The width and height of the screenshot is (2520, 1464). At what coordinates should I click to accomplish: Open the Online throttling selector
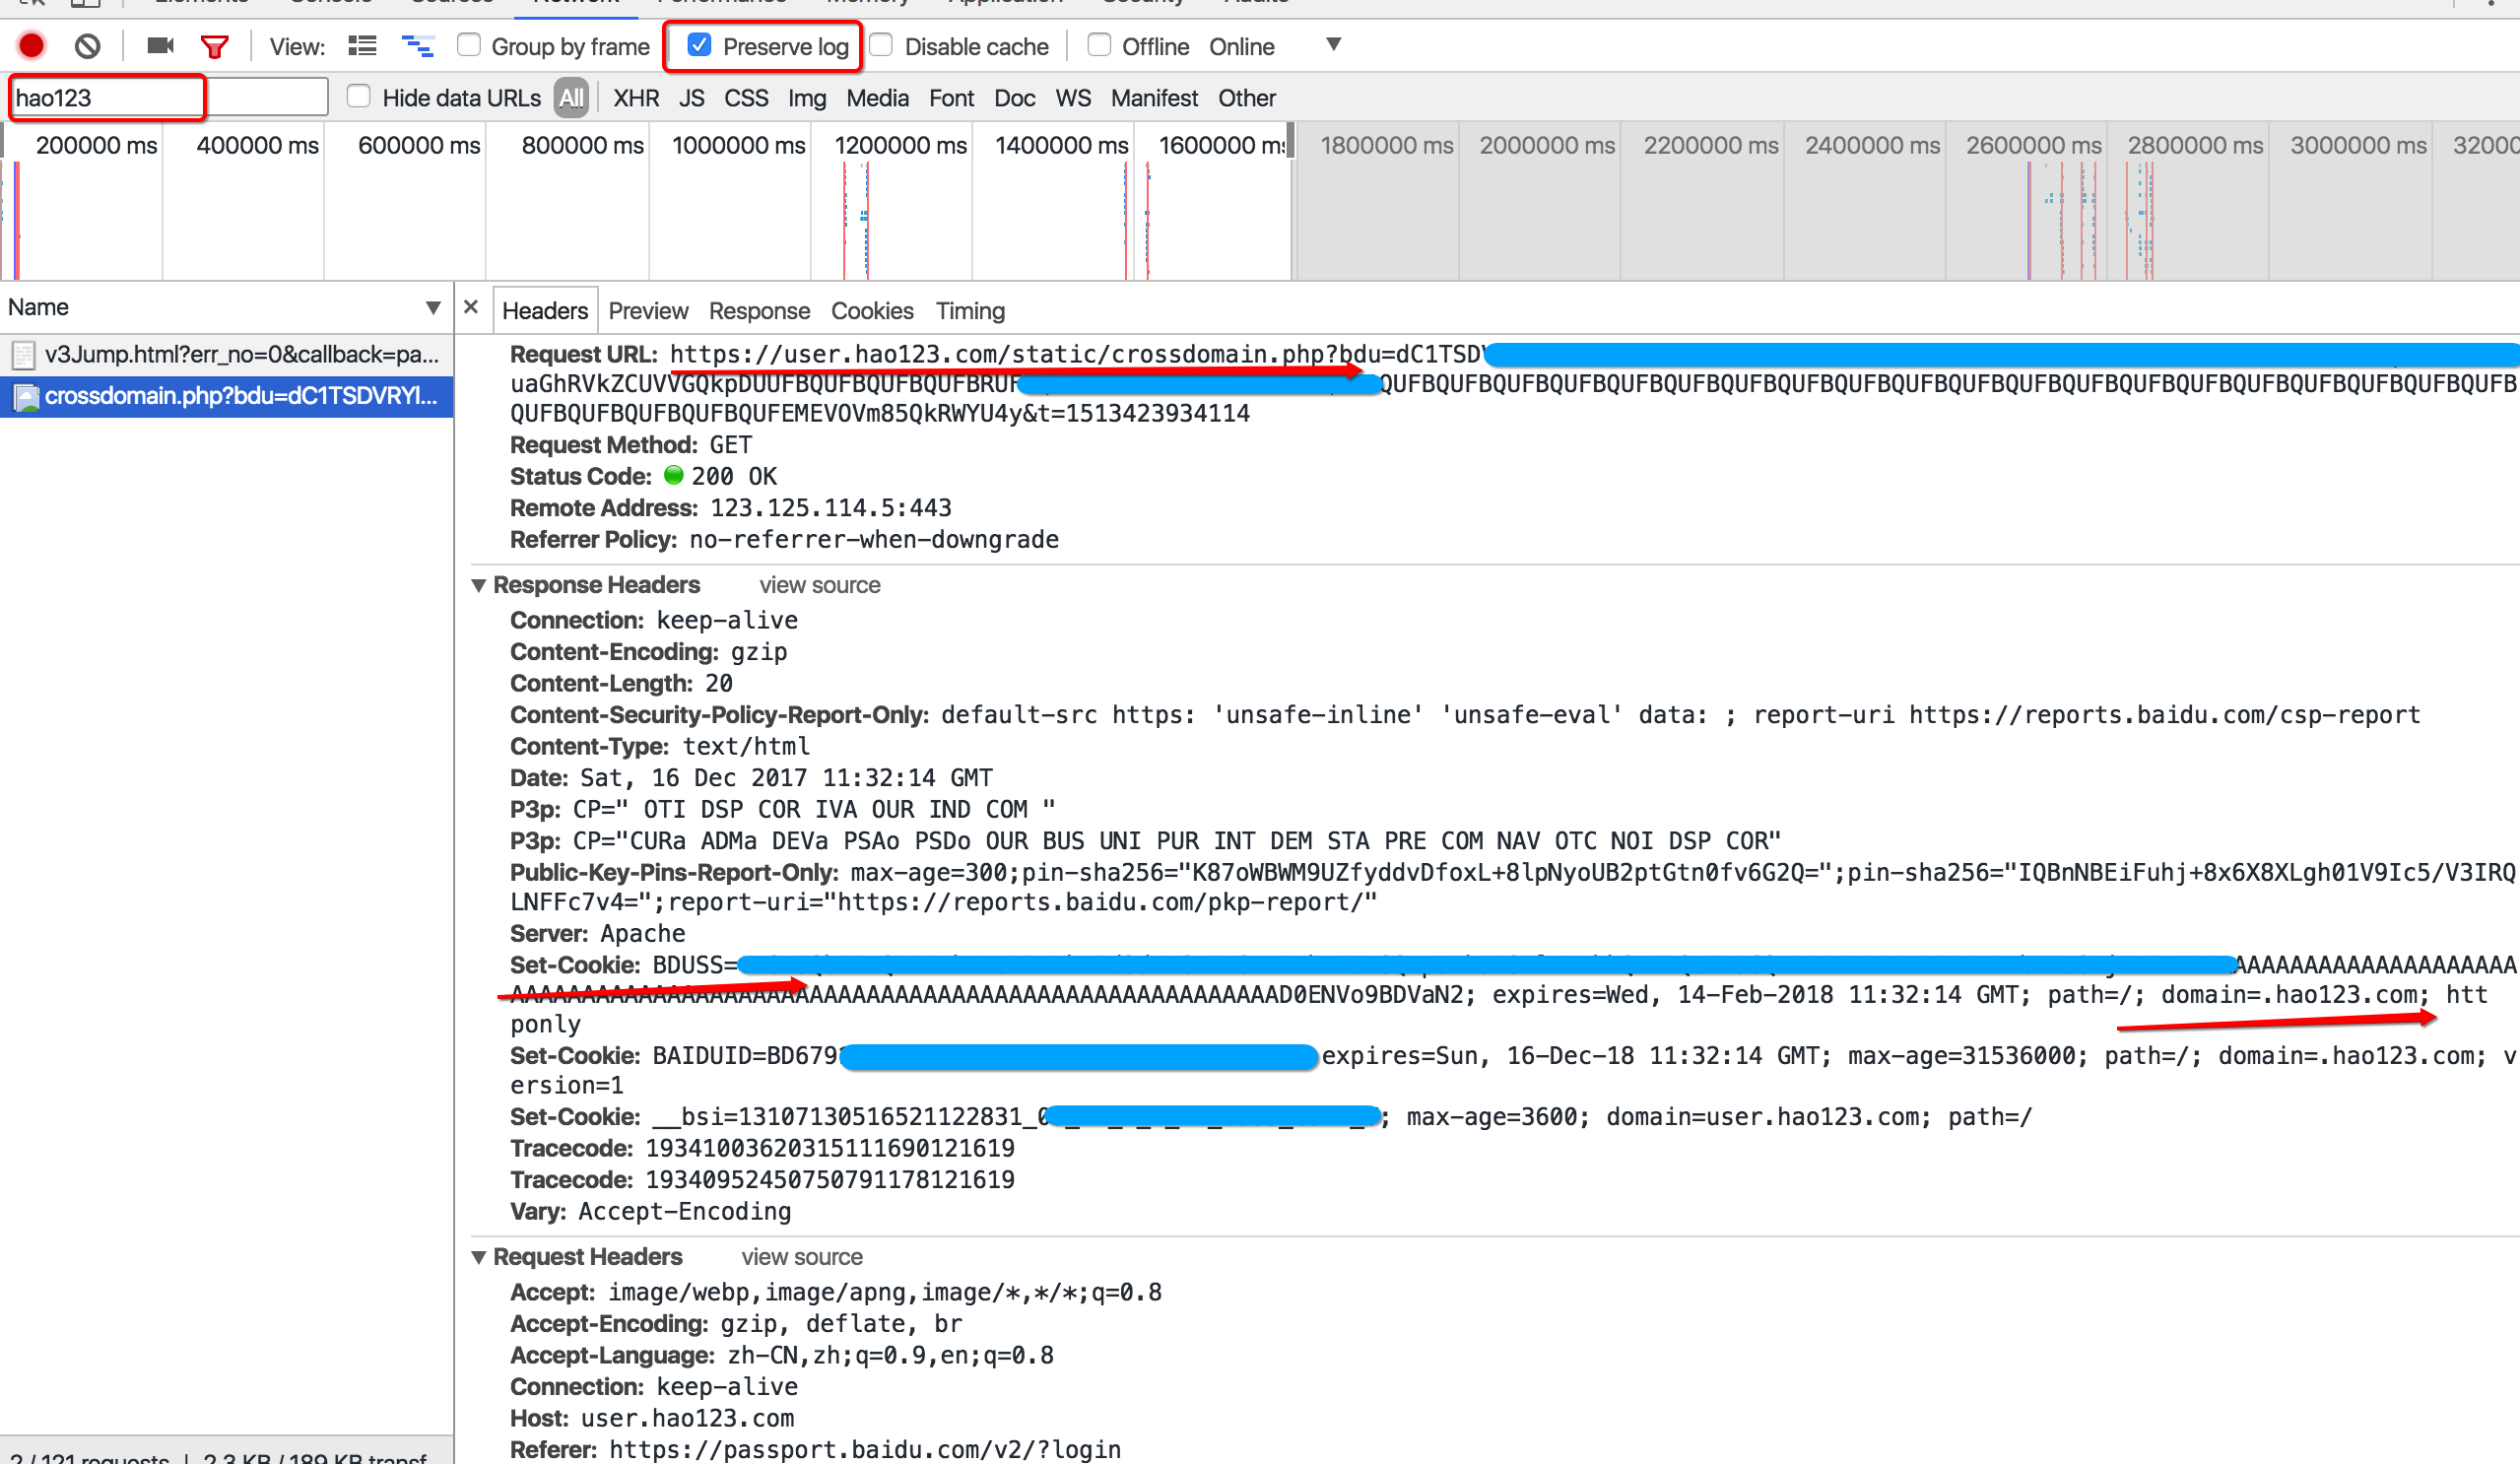(x=1242, y=47)
